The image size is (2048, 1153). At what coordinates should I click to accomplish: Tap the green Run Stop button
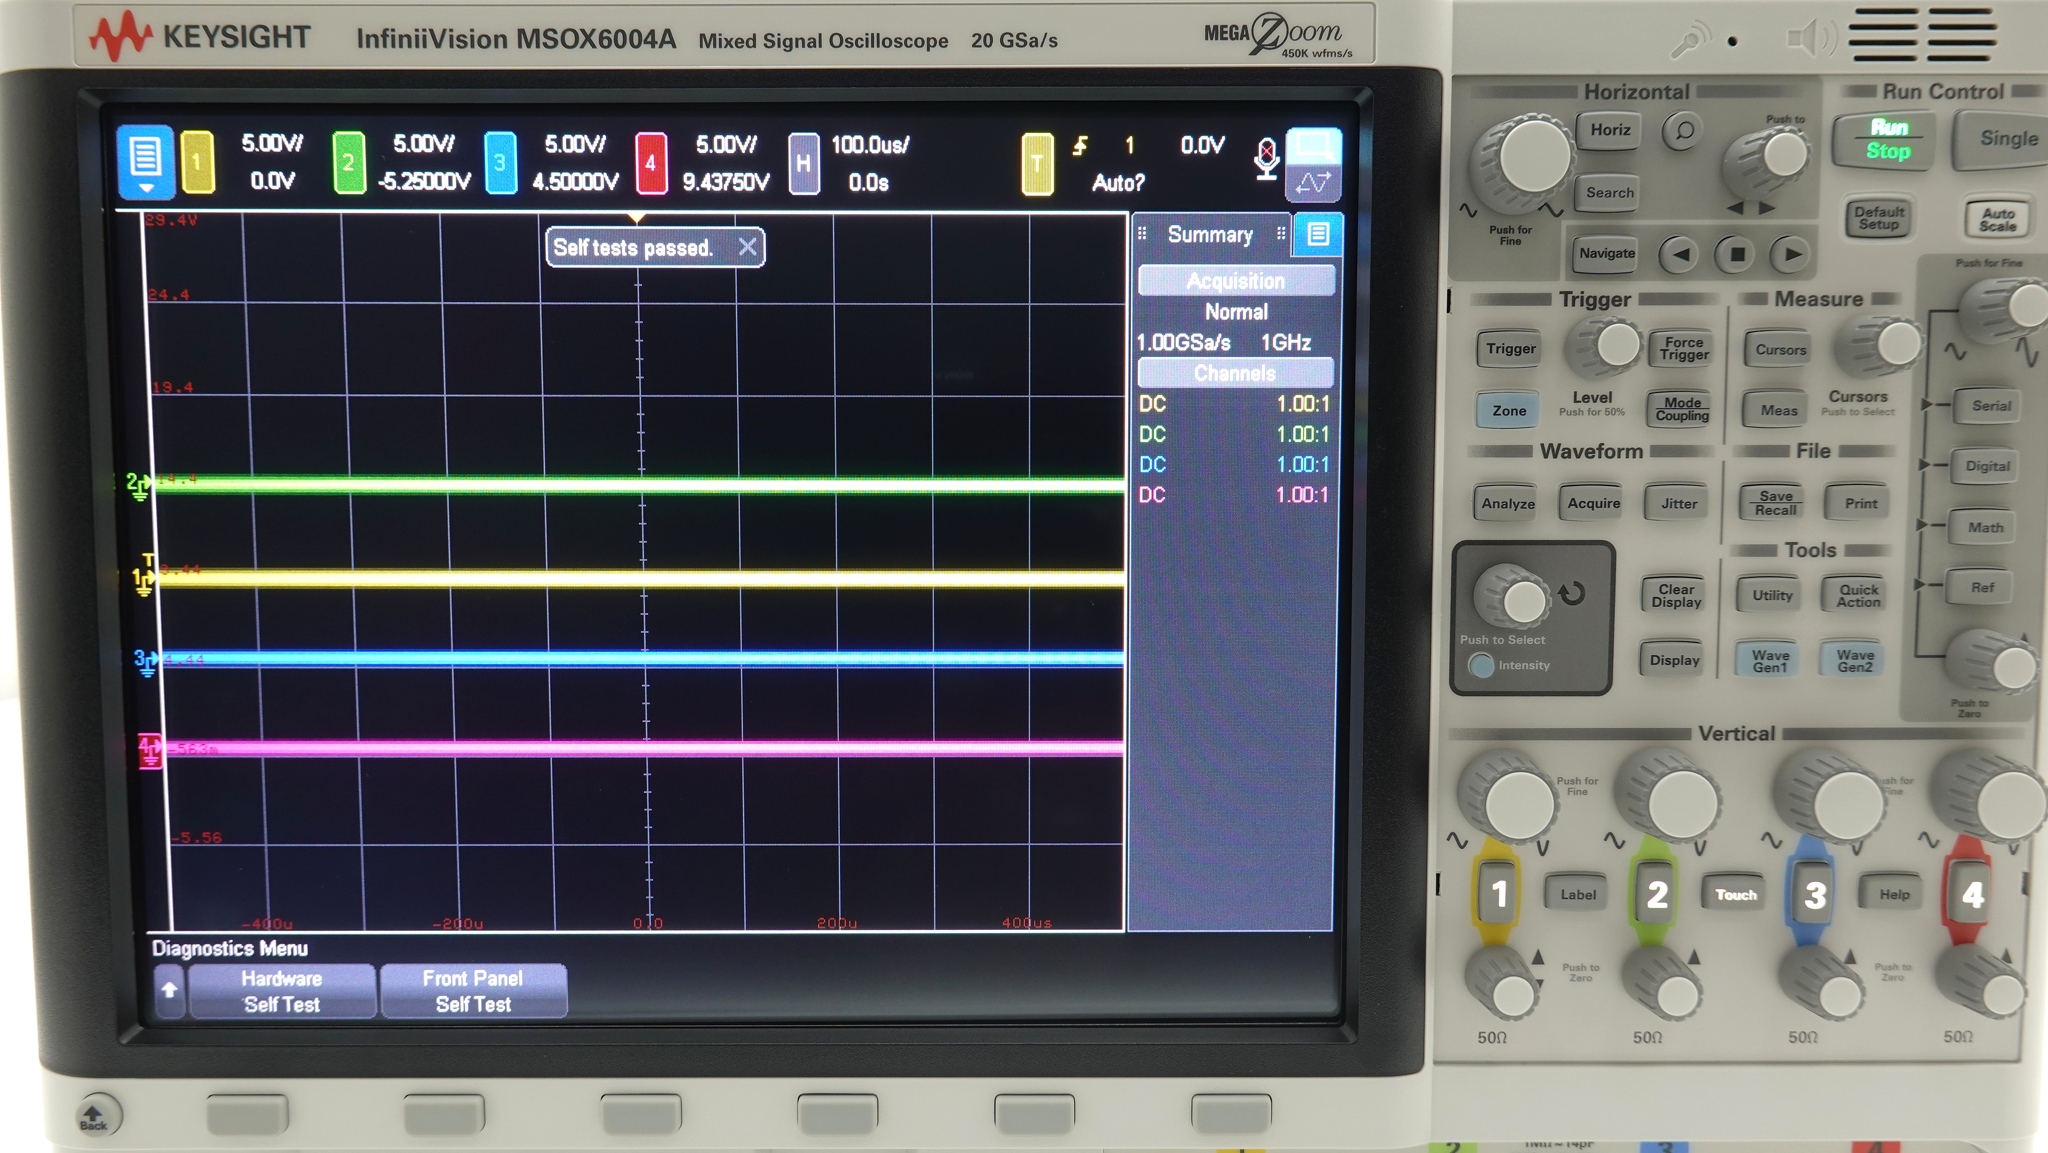point(1888,140)
